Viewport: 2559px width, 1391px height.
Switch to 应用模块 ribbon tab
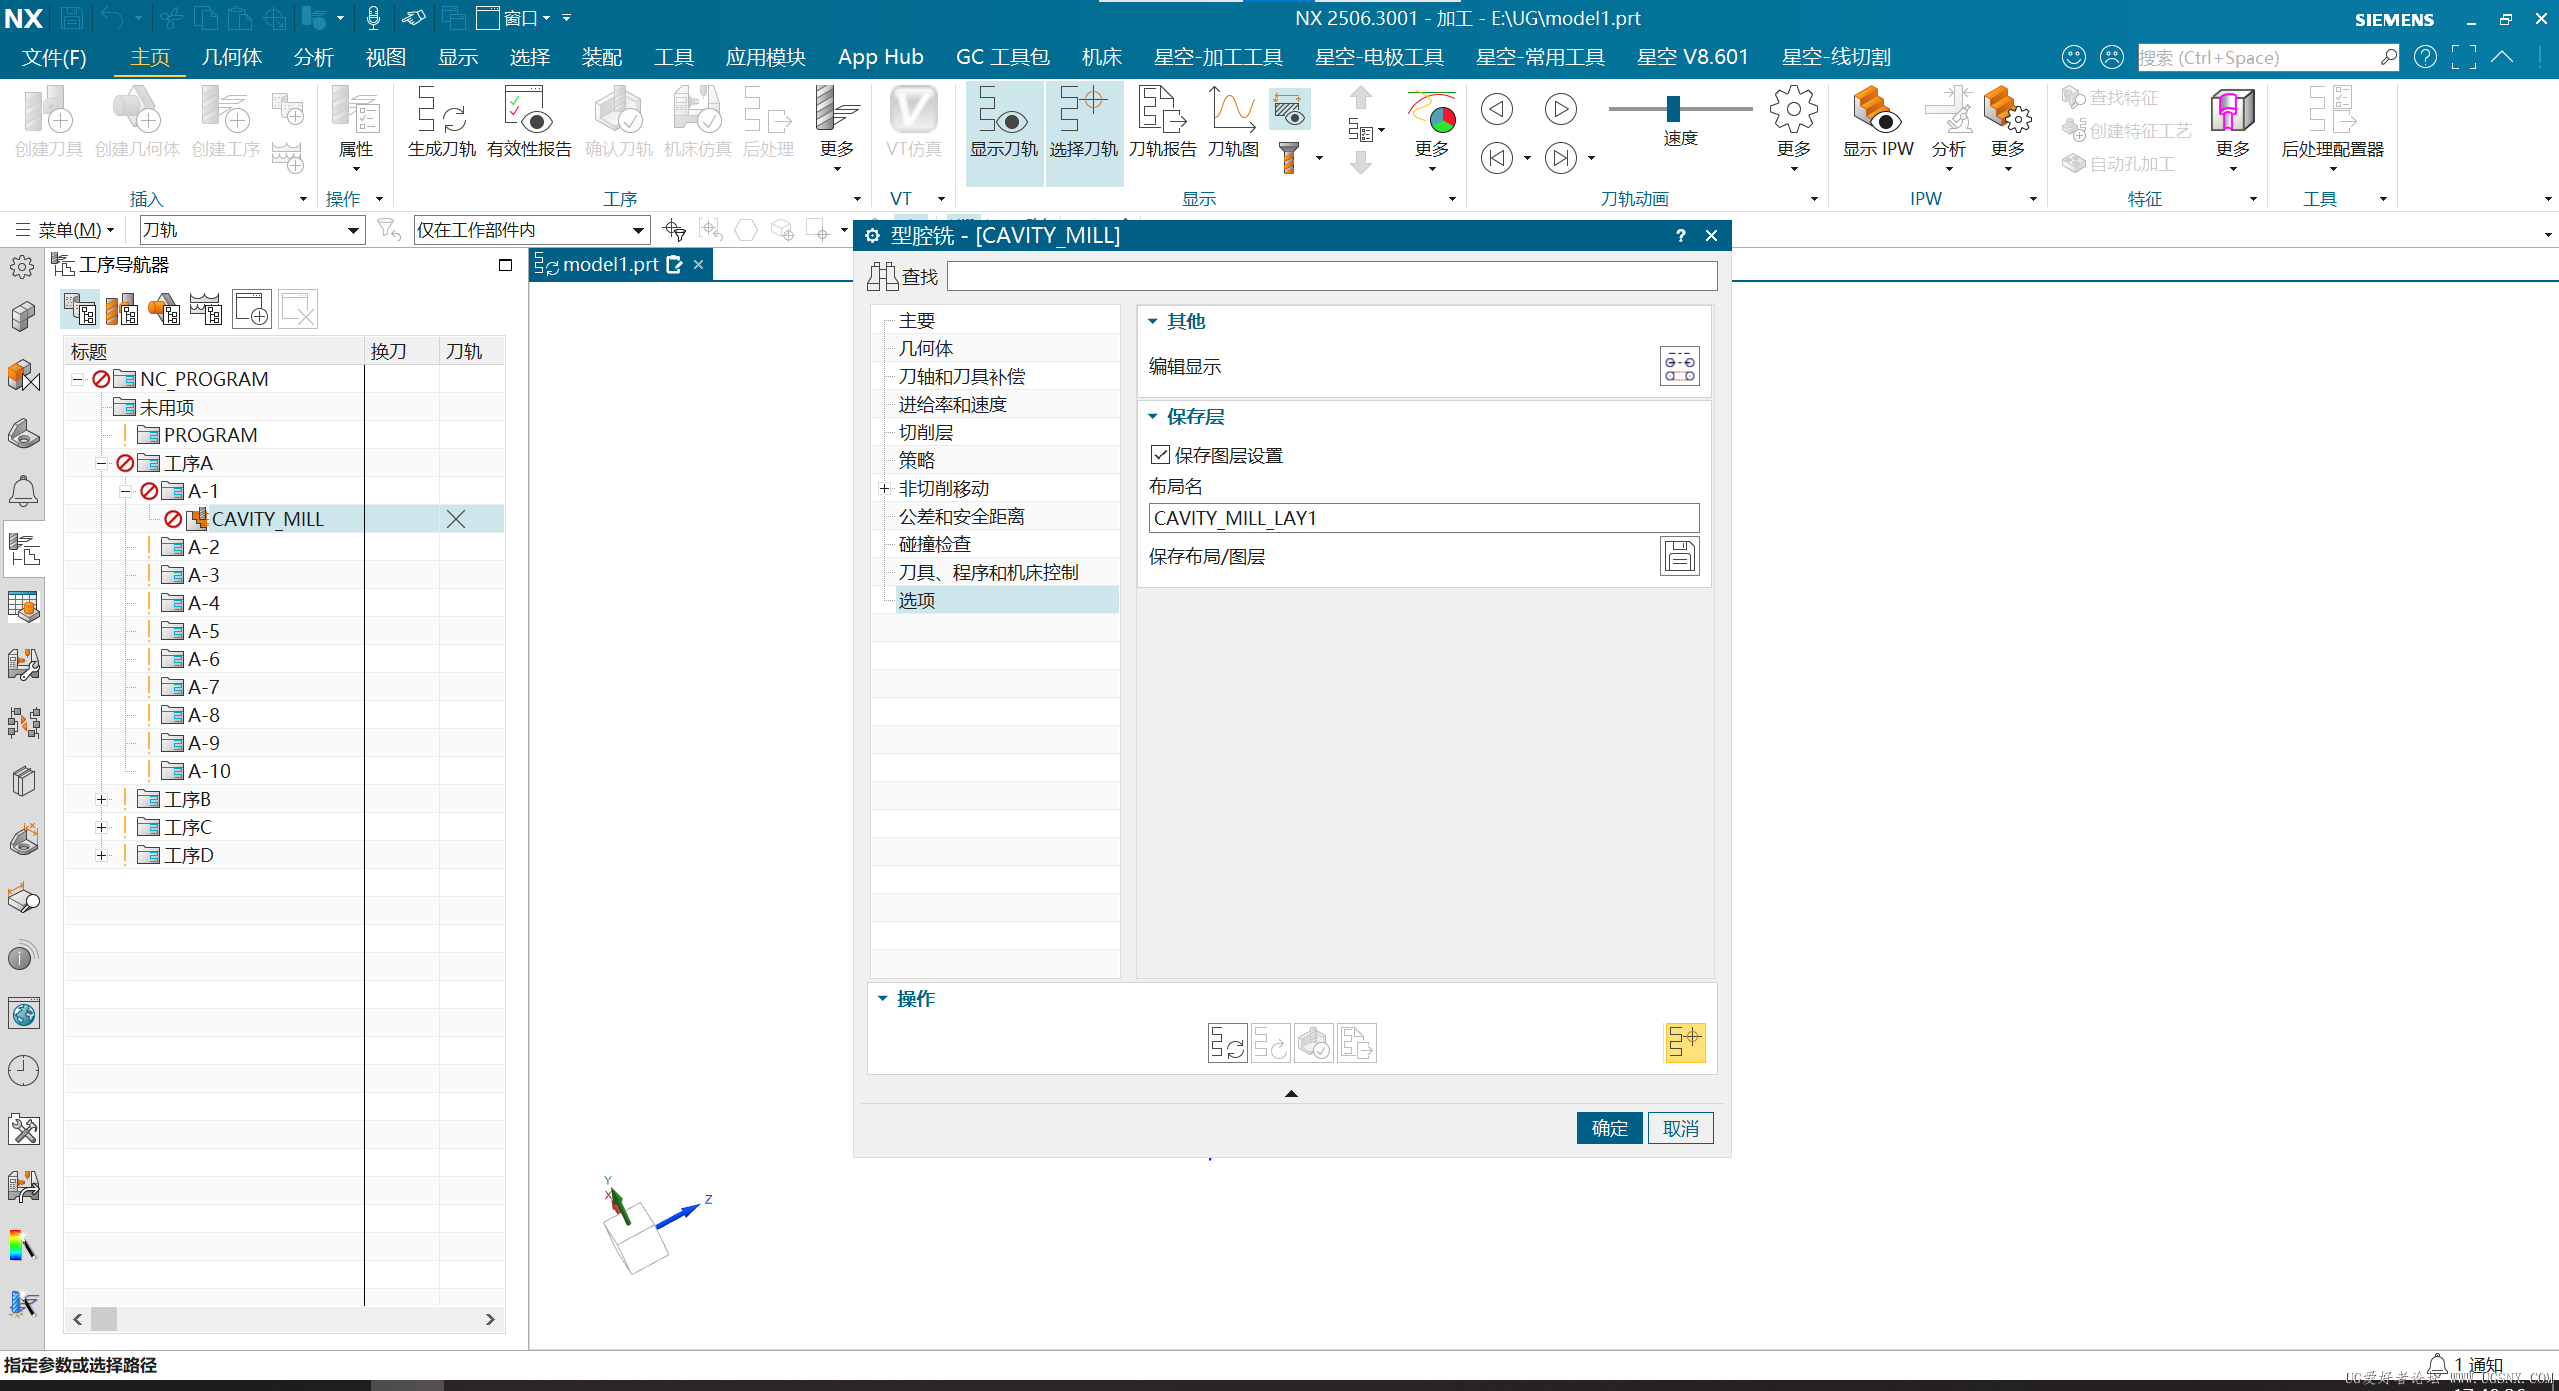coord(765,57)
